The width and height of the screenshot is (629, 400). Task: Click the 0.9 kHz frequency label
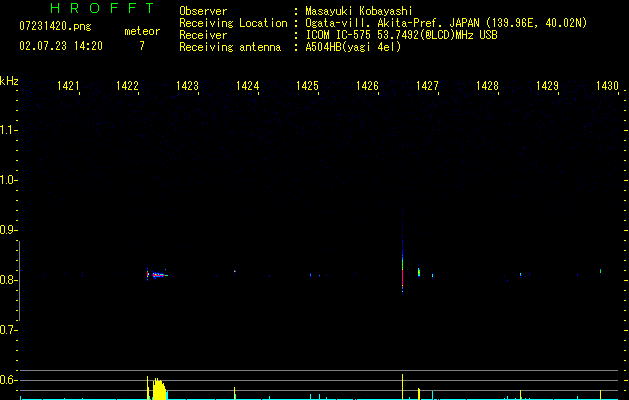8,230
